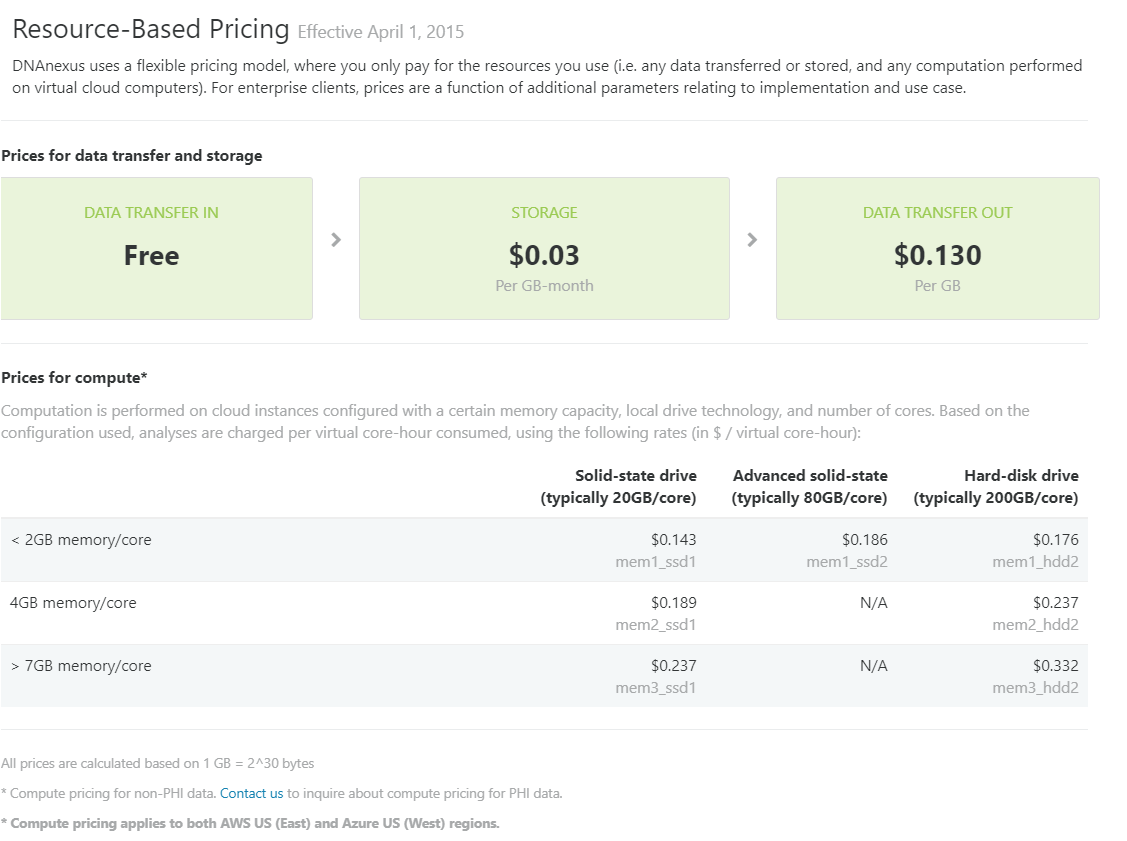Select the "> 7GB memory/core" row label
This screenshot has height=841, width=1127.
tap(81, 666)
